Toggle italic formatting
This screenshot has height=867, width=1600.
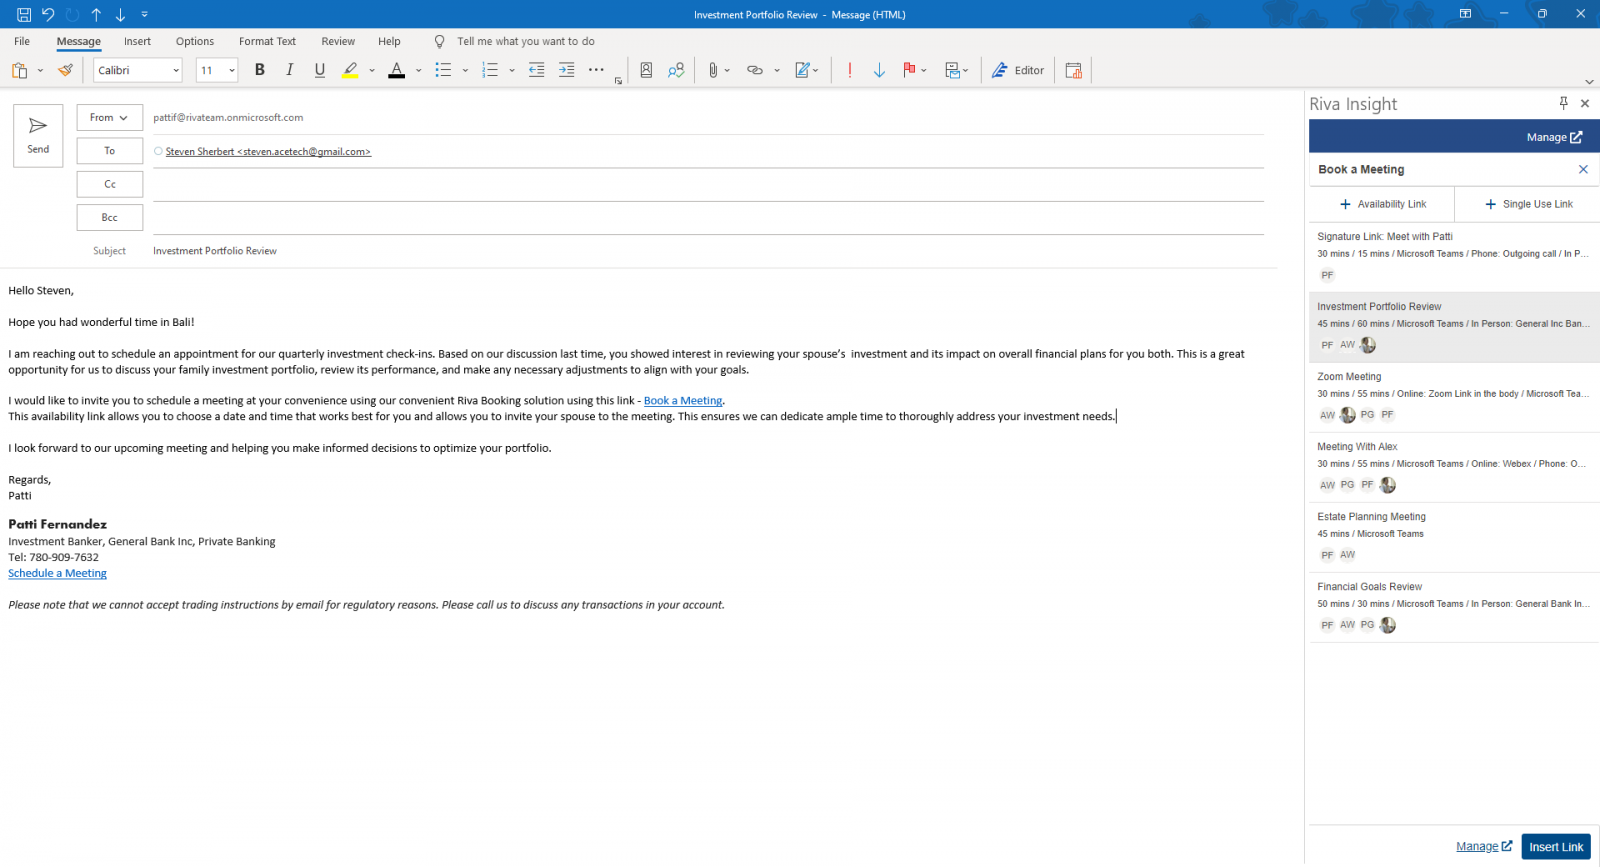pos(290,70)
